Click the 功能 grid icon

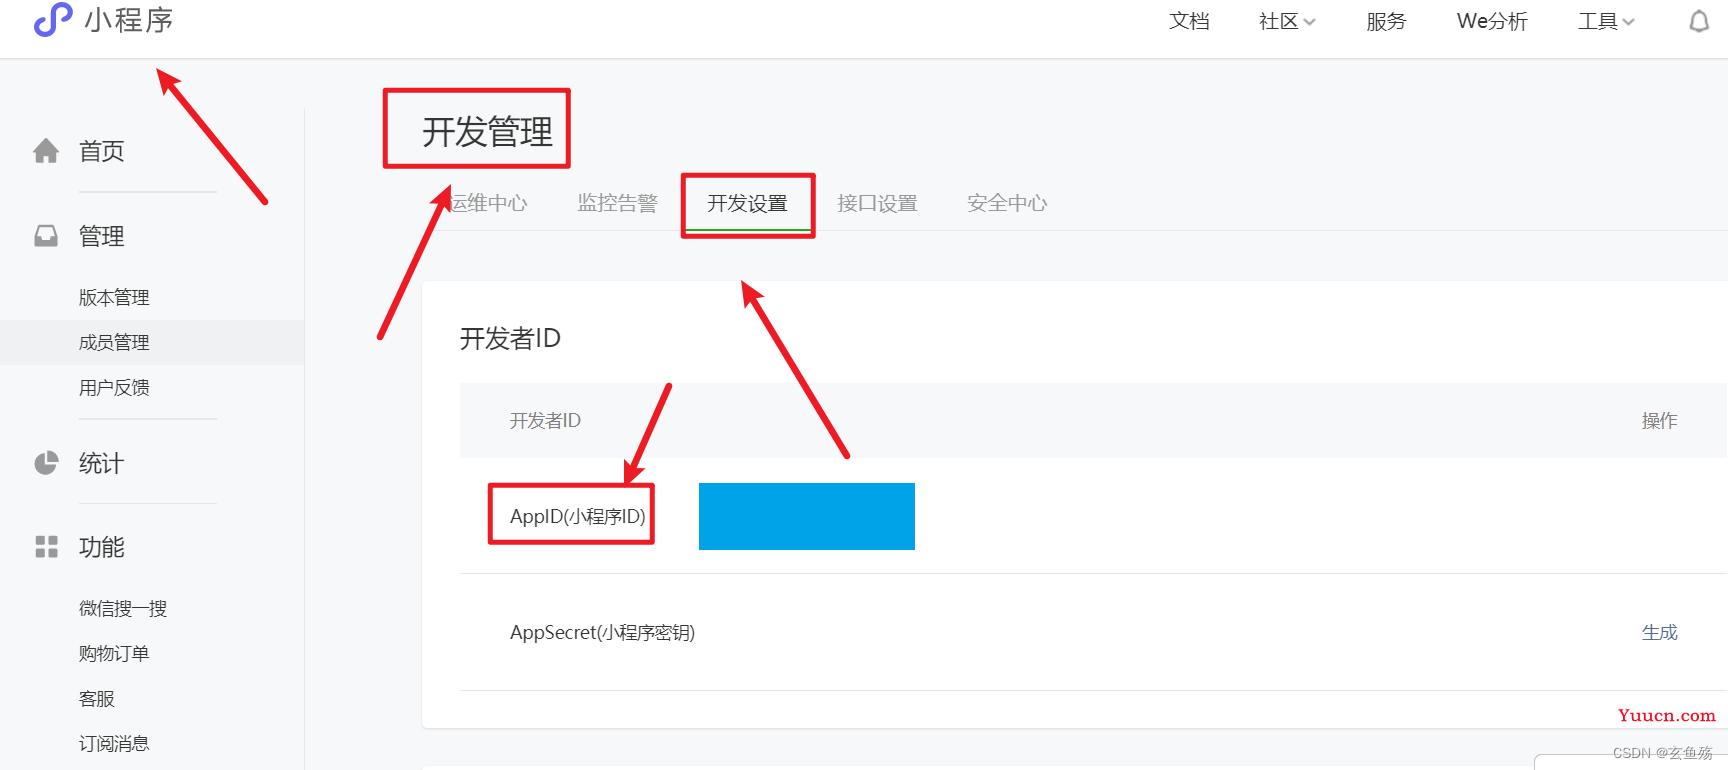(x=46, y=547)
